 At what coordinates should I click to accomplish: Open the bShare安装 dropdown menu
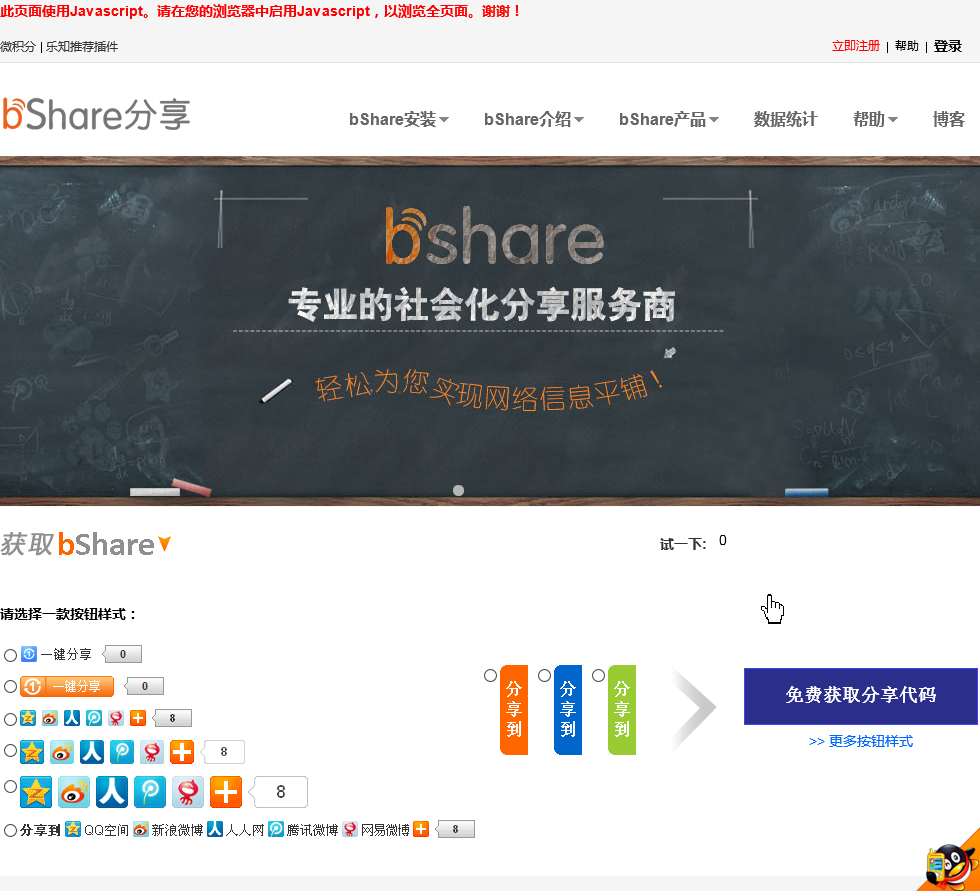pos(399,119)
